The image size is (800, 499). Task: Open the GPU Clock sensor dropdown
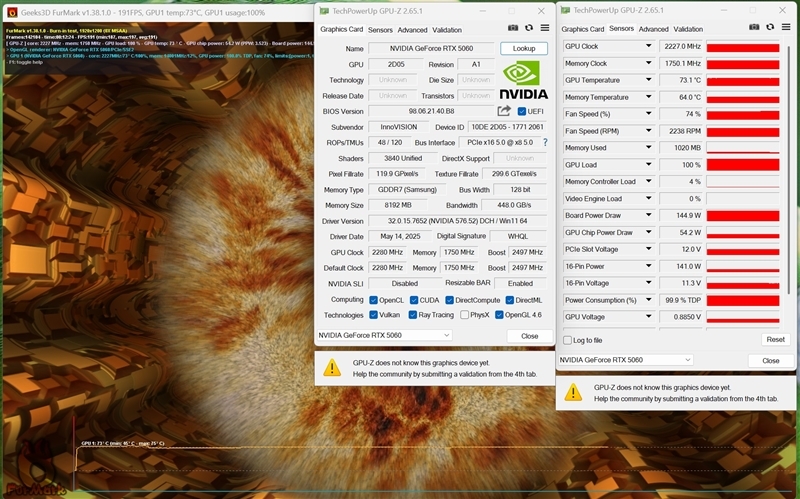point(648,46)
